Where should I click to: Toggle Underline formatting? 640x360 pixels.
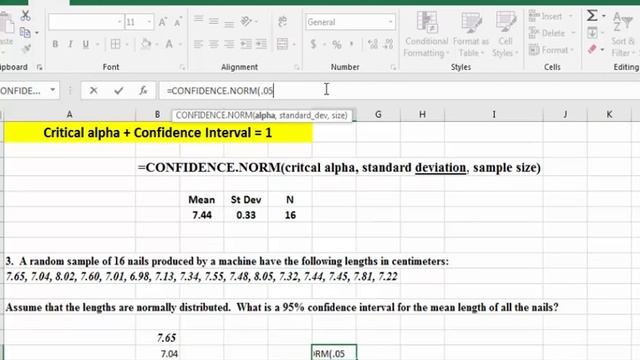click(85, 44)
